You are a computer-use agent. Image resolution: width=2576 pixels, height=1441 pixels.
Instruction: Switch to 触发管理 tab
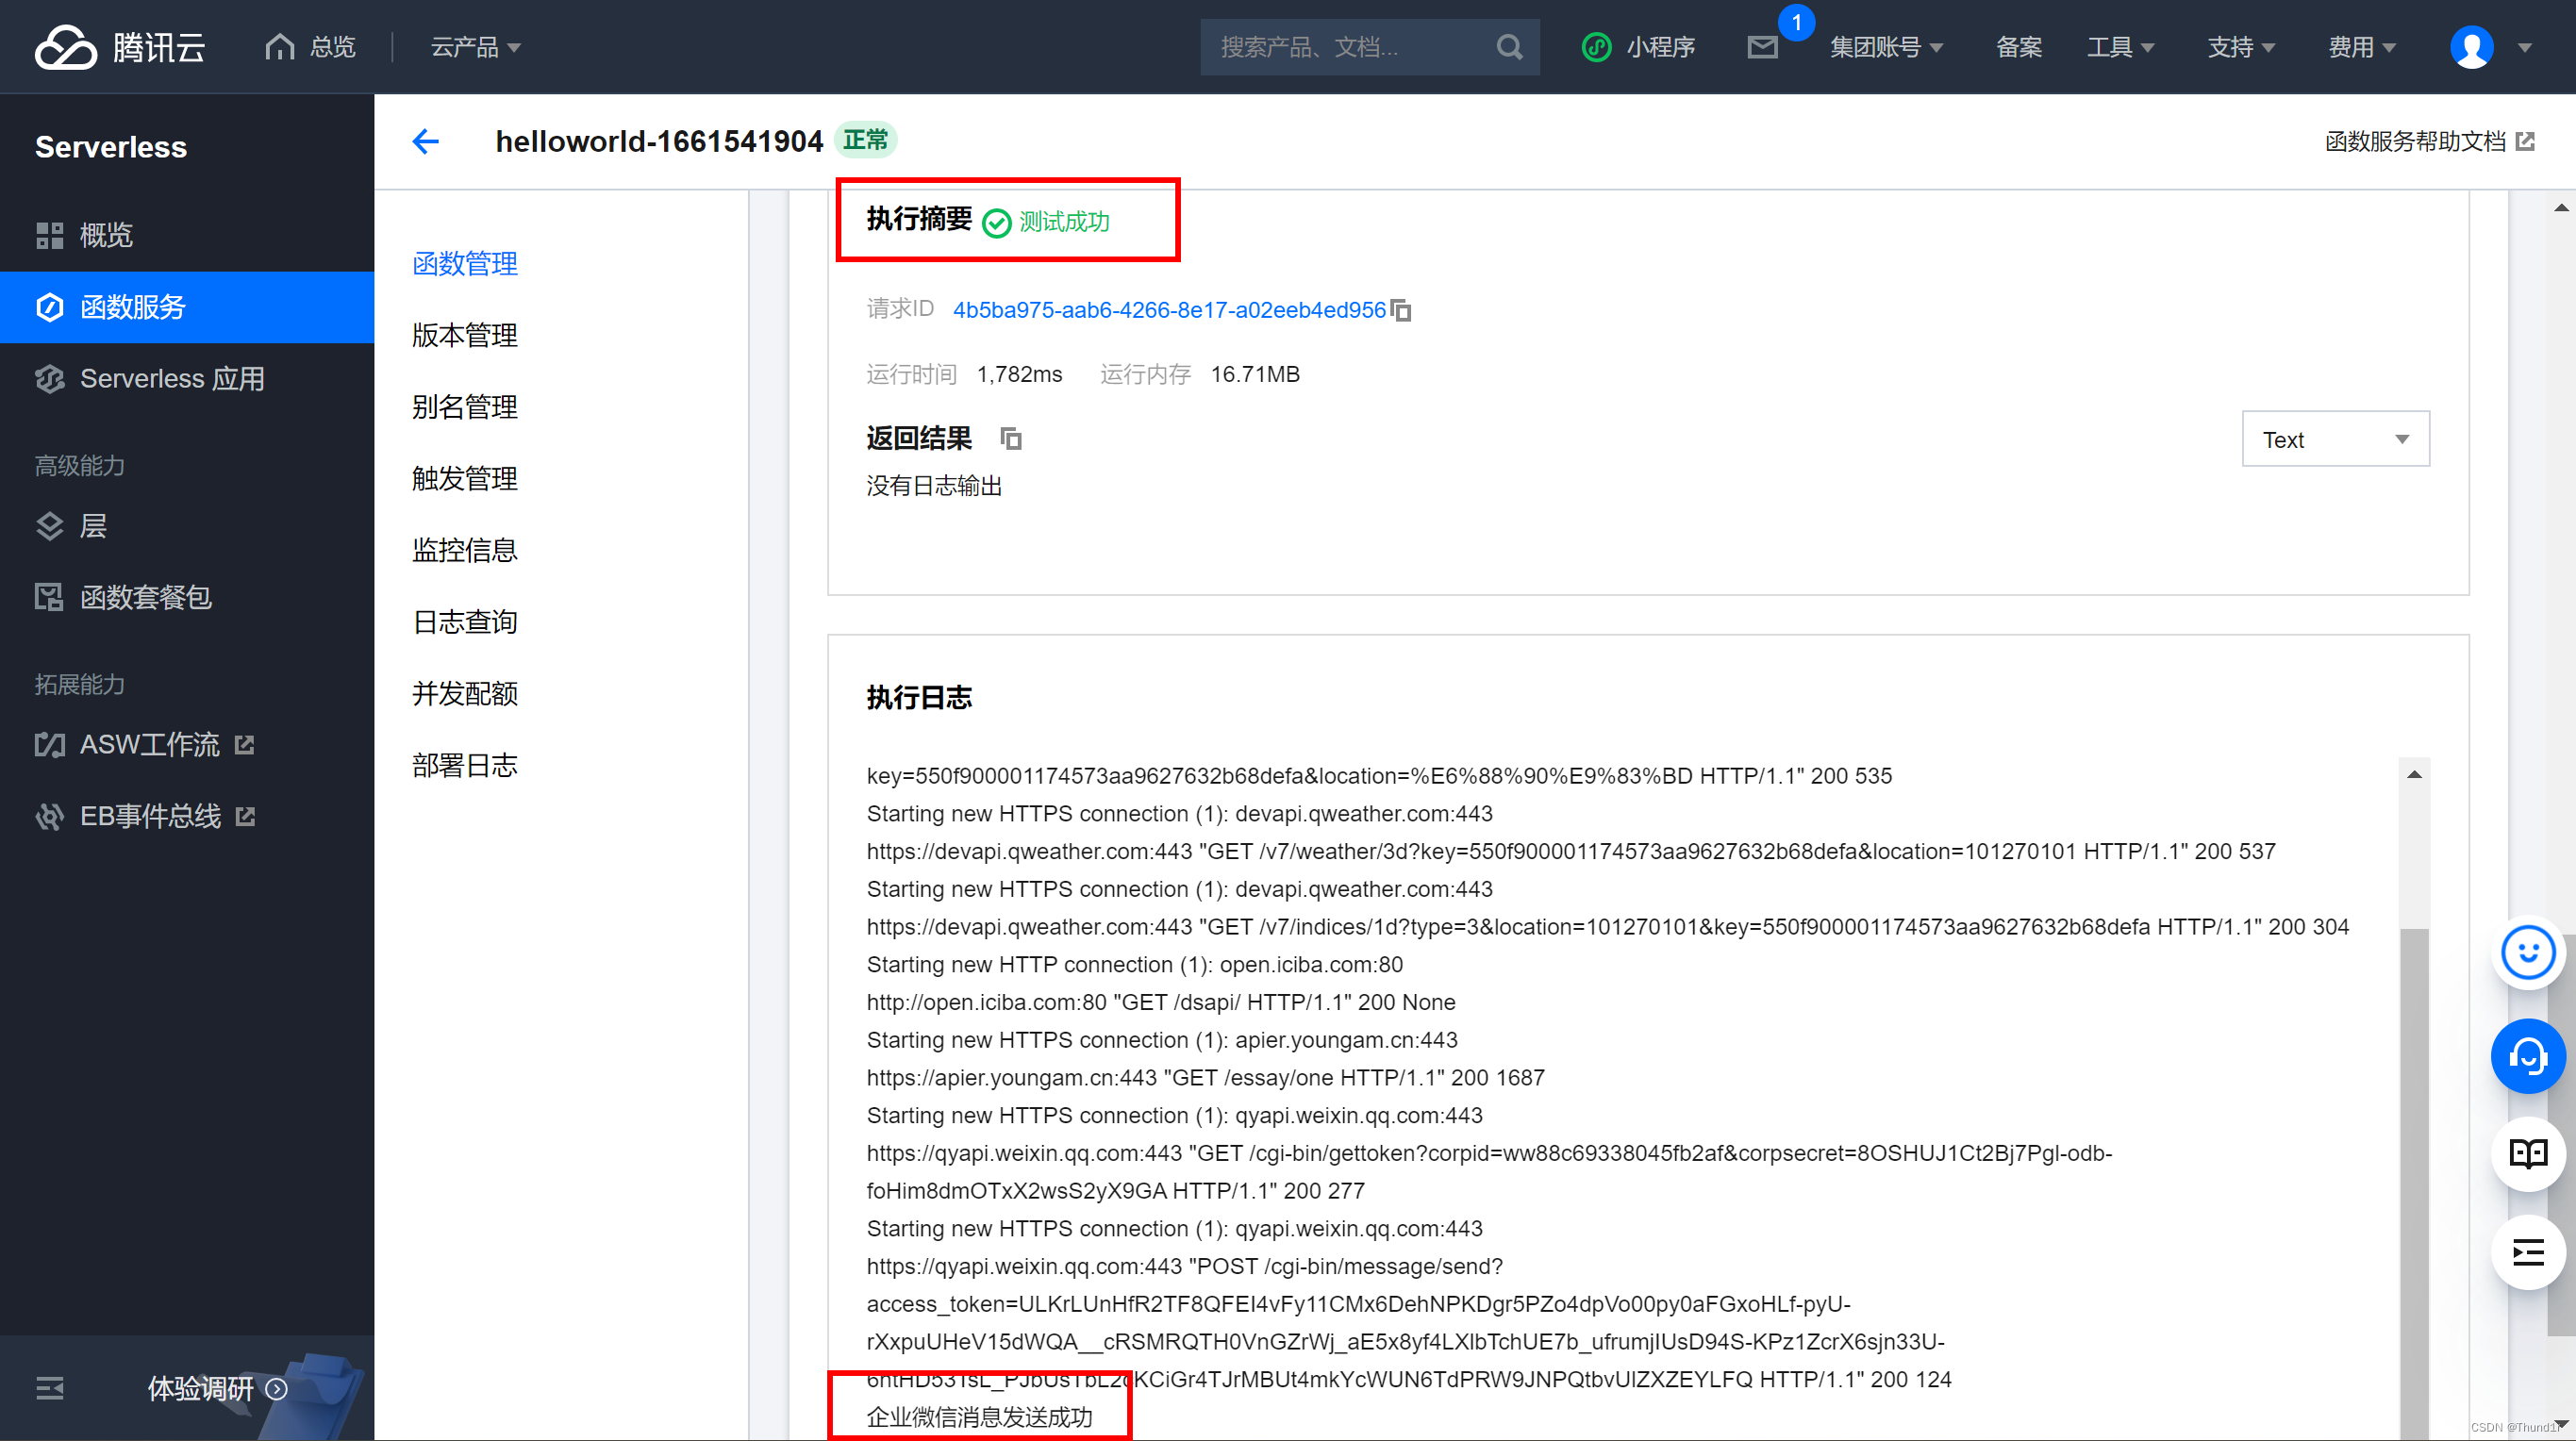point(465,478)
